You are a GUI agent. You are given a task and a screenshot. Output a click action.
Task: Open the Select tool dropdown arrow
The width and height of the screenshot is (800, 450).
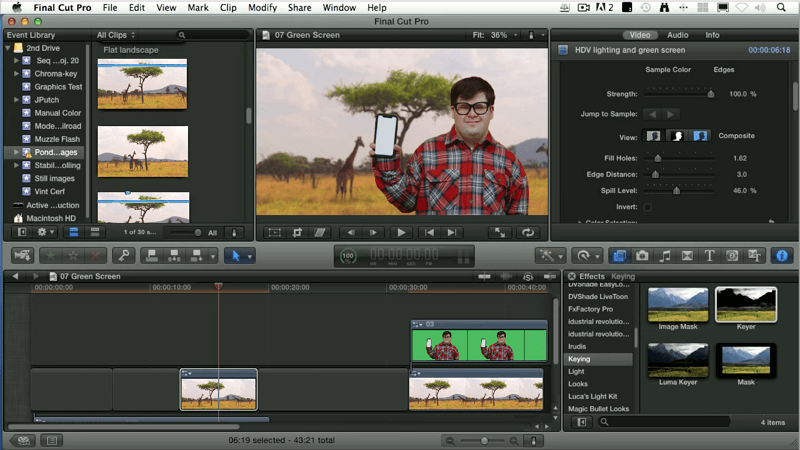249,256
